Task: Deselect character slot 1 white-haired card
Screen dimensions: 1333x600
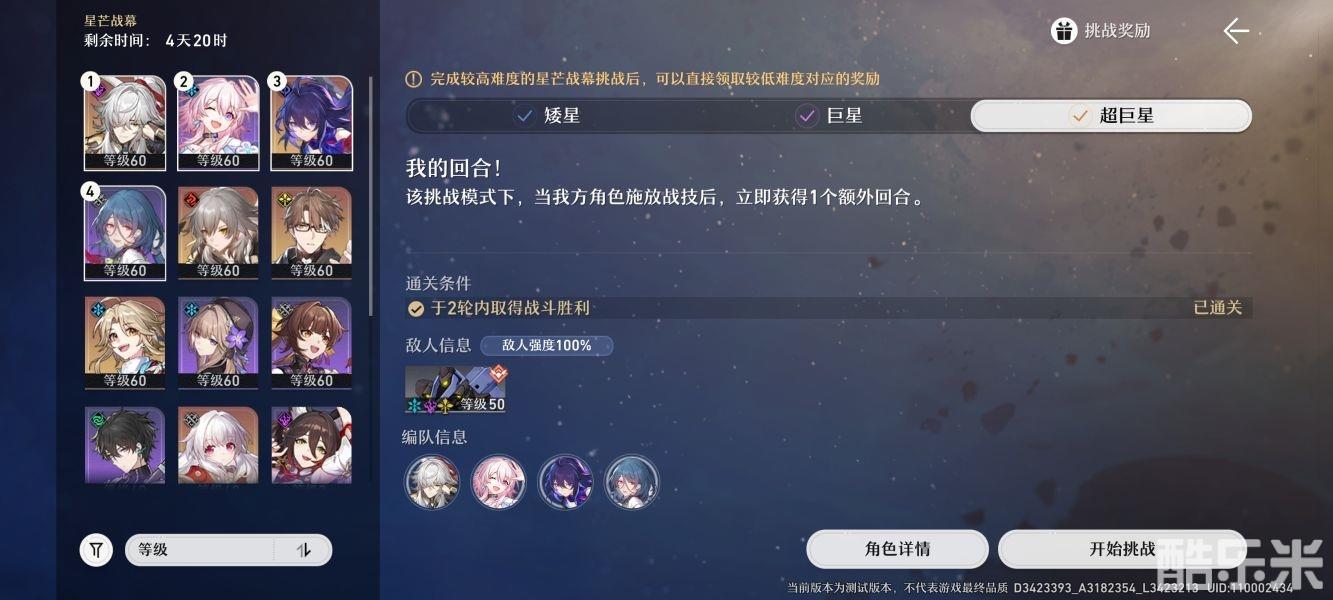Action: tap(124, 123)
